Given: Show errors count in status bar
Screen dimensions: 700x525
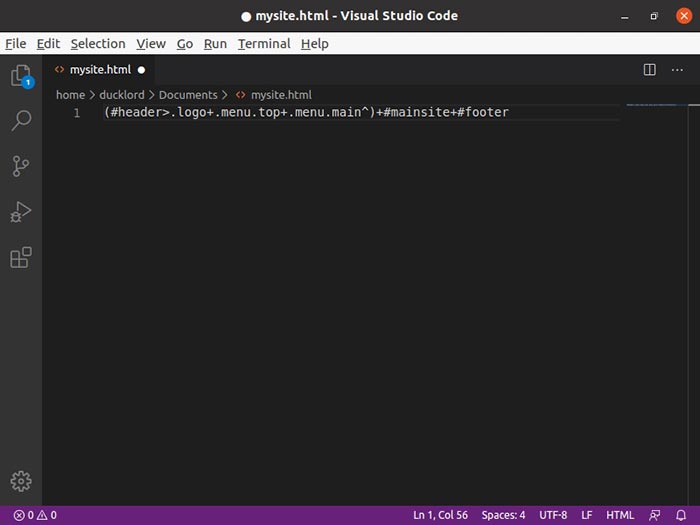Looking at the screenshot, I should [x=23, y=515].
